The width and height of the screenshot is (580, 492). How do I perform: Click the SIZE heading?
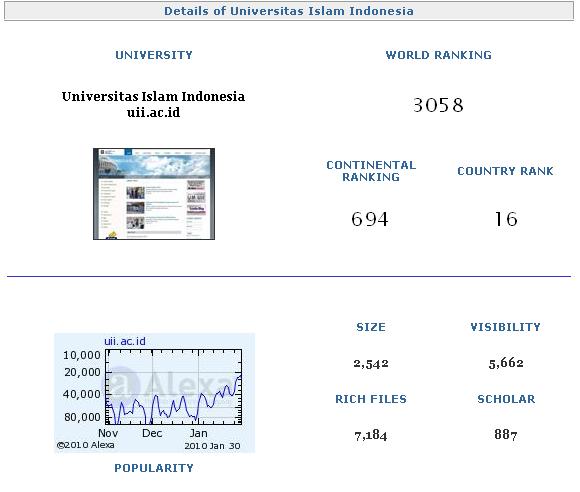[371, 327]
